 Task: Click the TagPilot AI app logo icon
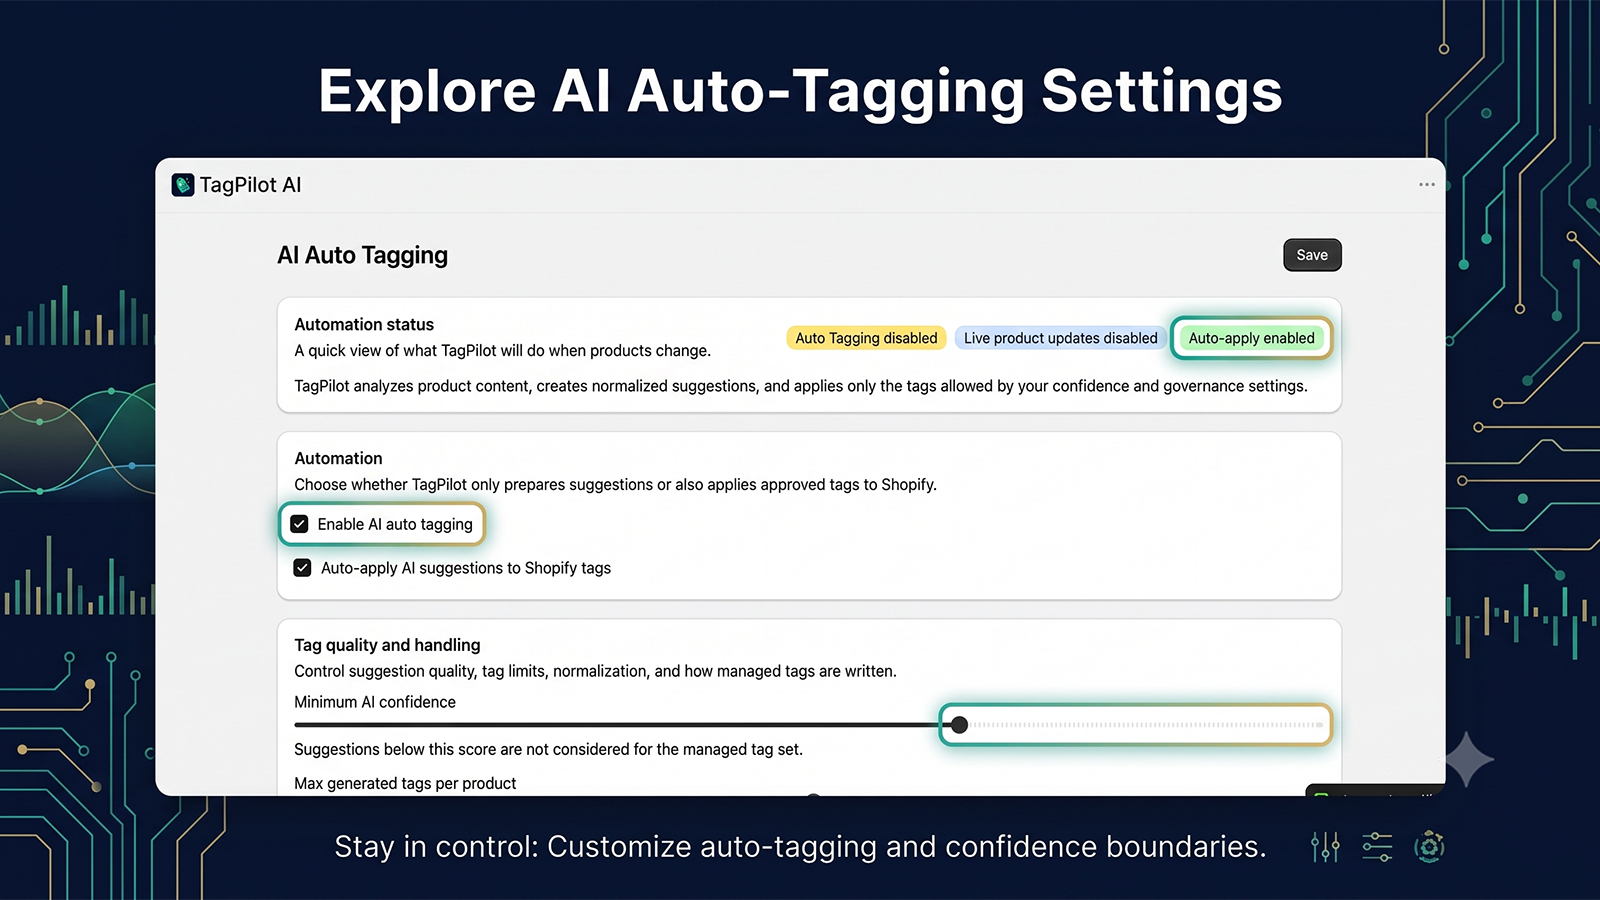click(x=183, y=185)
